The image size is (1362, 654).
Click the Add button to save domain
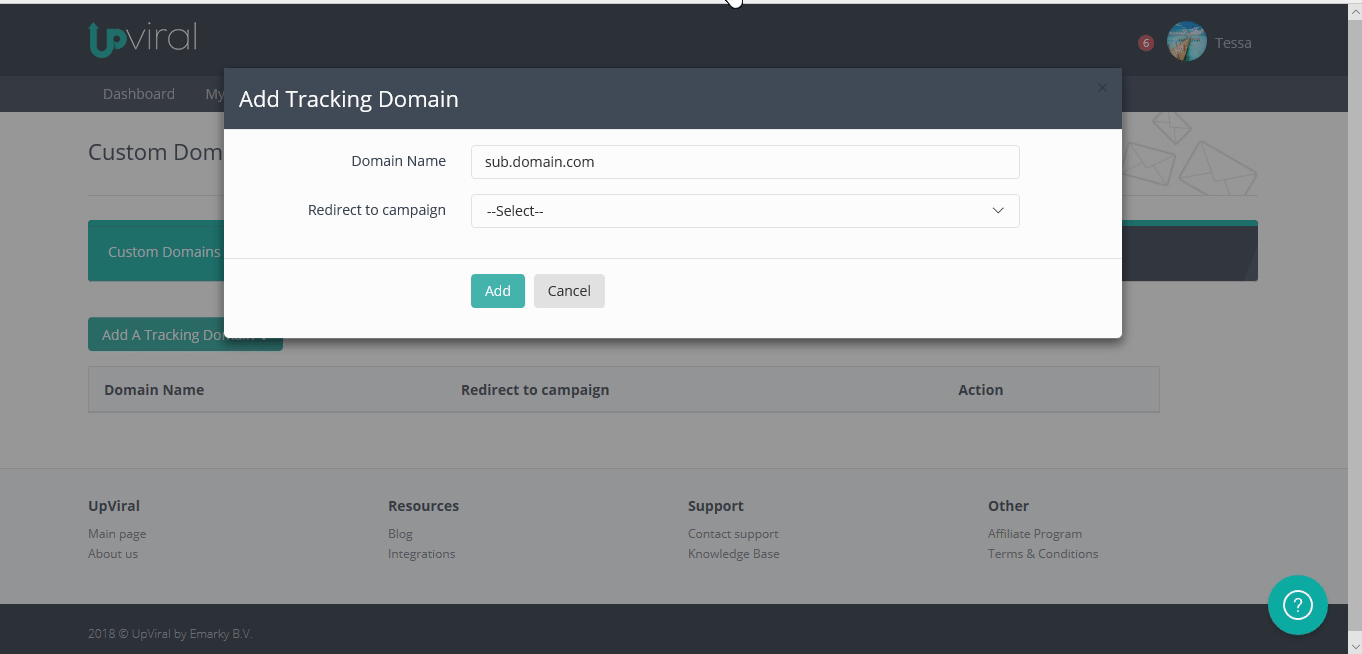[497, 290]
